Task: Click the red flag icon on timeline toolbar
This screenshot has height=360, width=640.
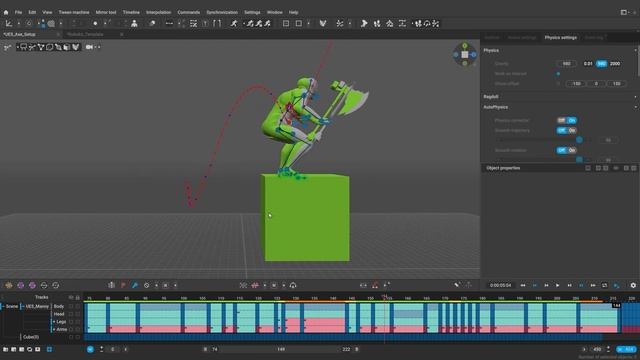Action: coord(123,285)
